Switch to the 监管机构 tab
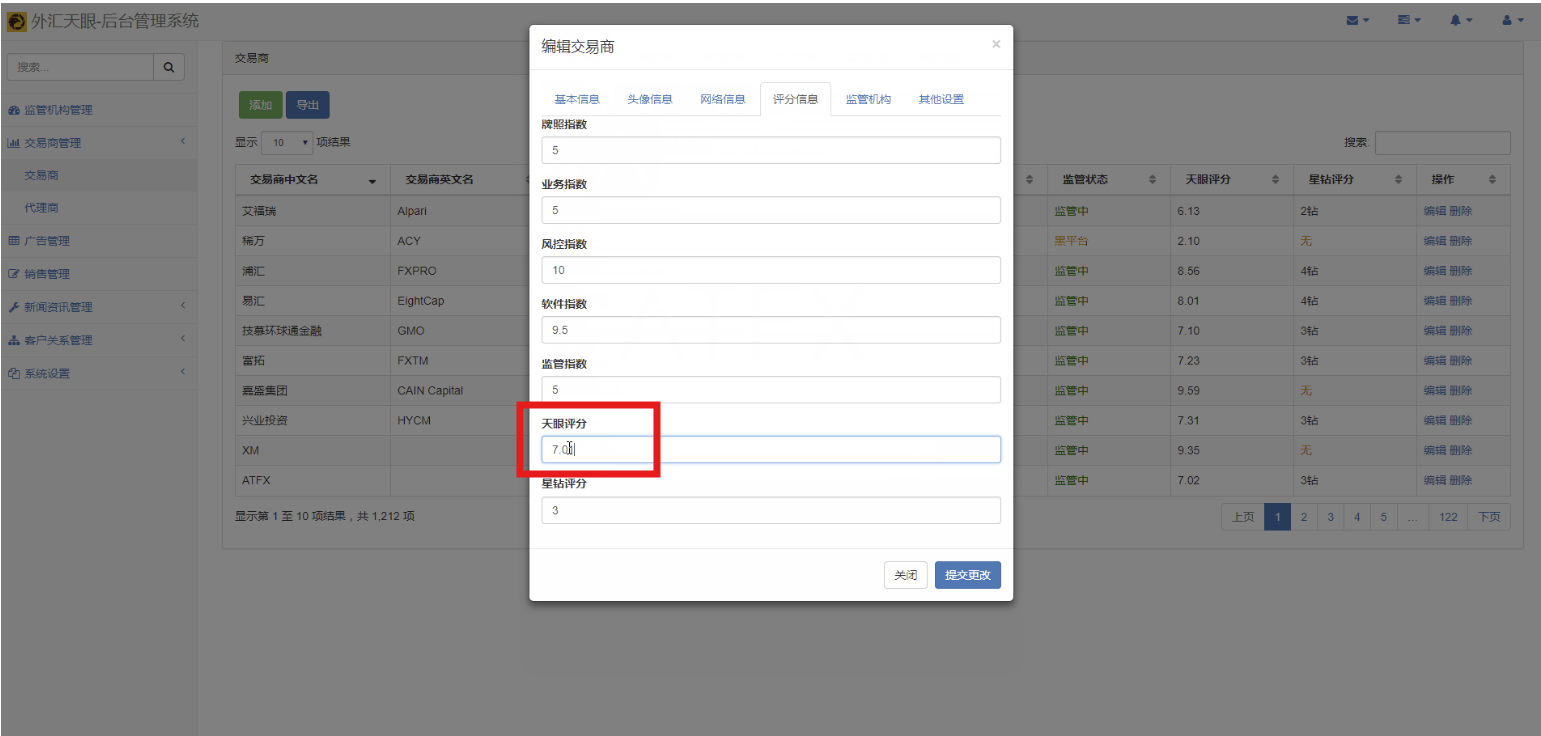 click(868, 99)
